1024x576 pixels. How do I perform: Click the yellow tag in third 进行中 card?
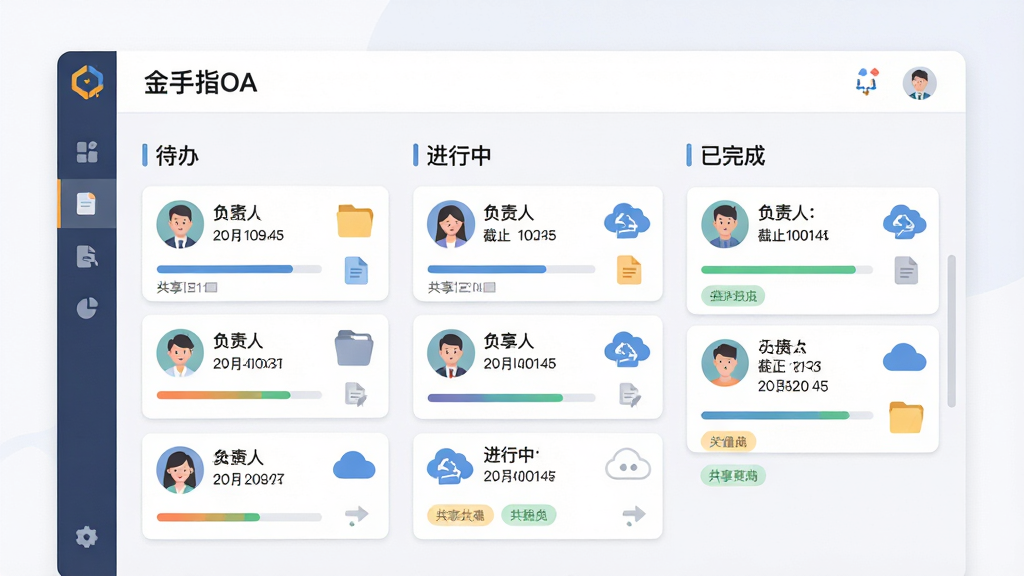460,515
